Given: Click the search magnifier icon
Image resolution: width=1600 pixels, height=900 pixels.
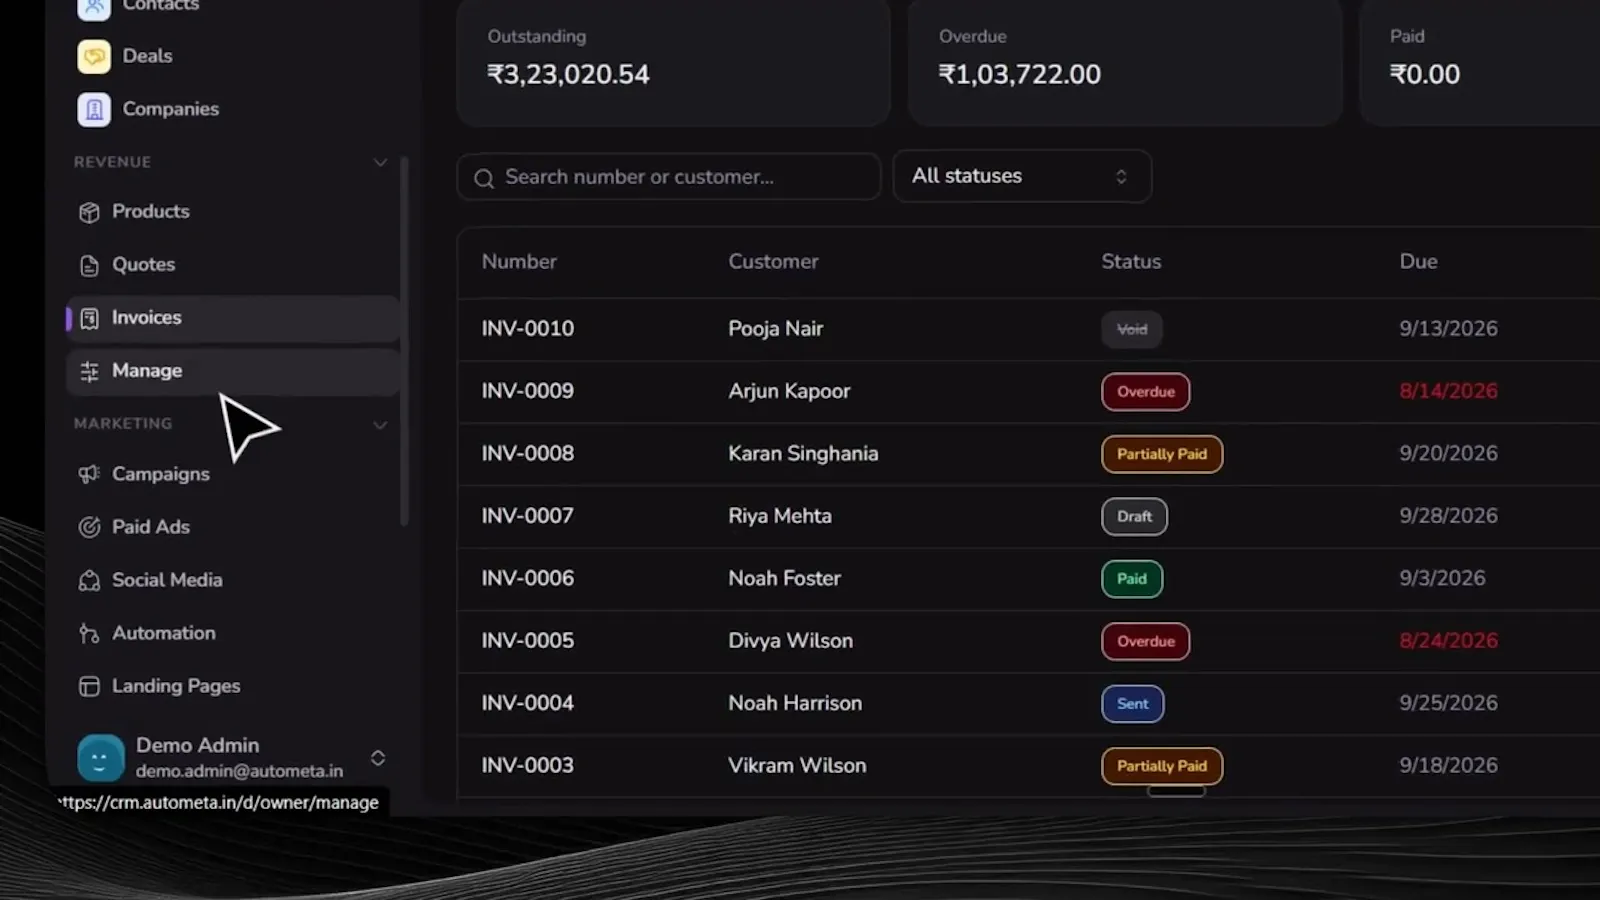Looking at the screenshot, I should coord(484,178).
